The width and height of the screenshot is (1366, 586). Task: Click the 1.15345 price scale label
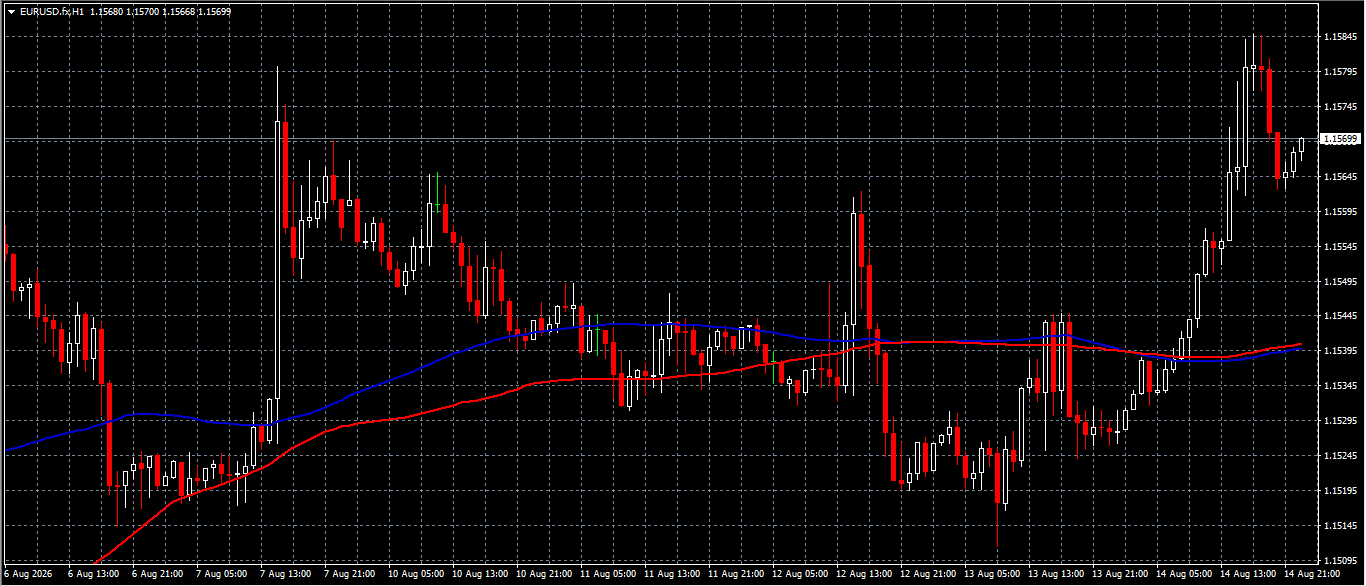[1339, 386]
